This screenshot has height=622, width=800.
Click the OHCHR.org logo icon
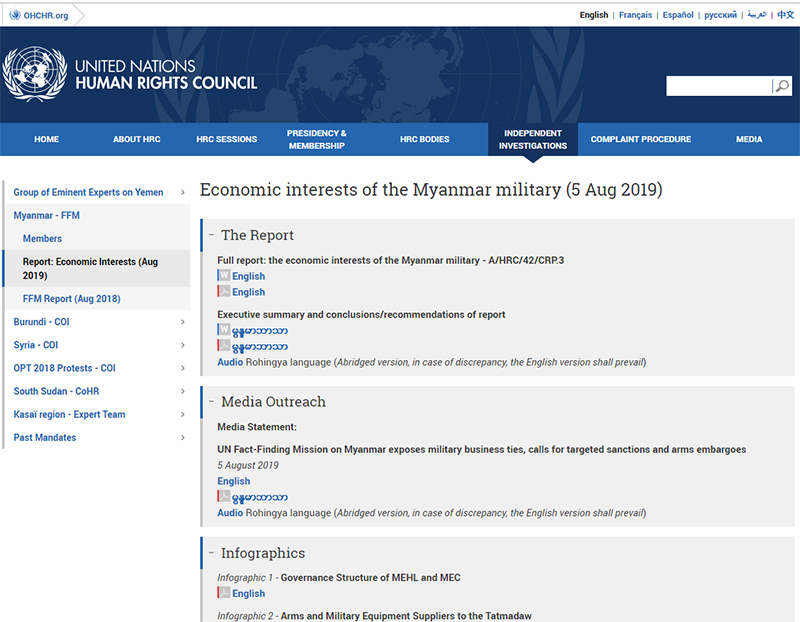tap(15, 15)
